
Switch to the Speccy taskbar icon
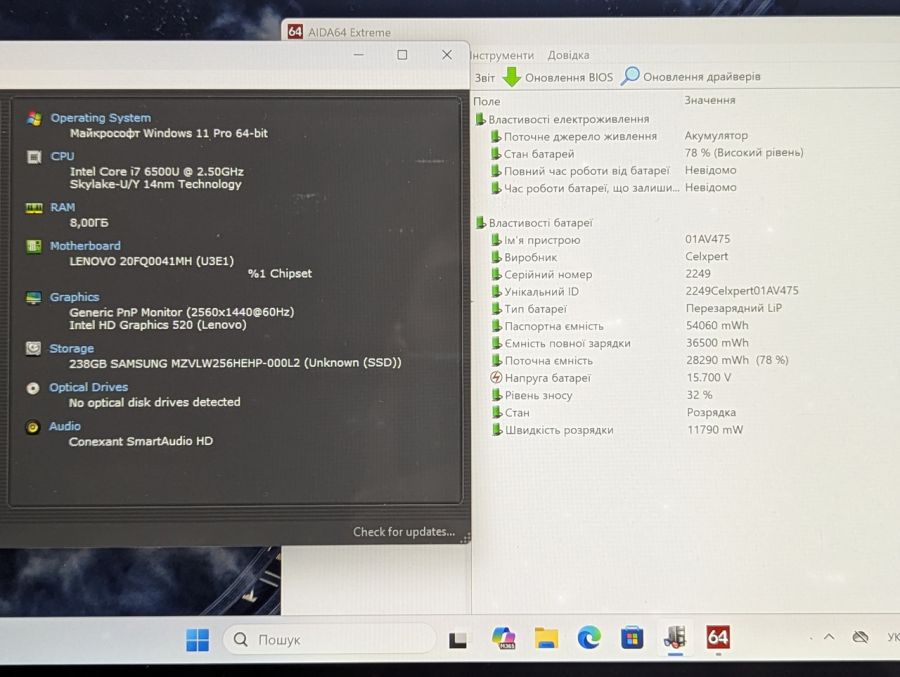[675, 637]
